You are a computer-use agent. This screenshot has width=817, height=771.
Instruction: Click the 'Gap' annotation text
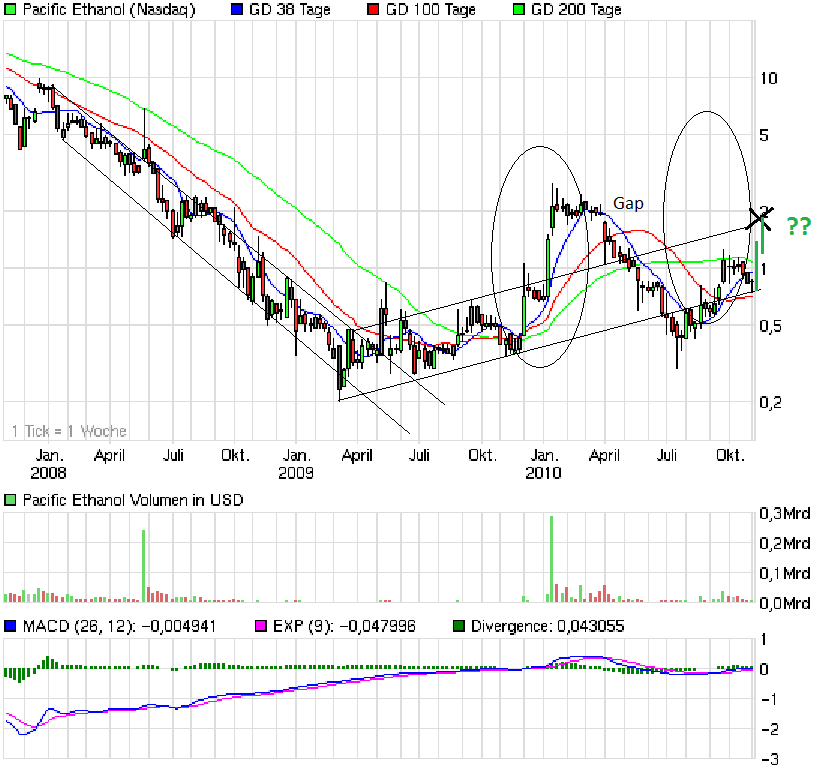click(628, 204)
